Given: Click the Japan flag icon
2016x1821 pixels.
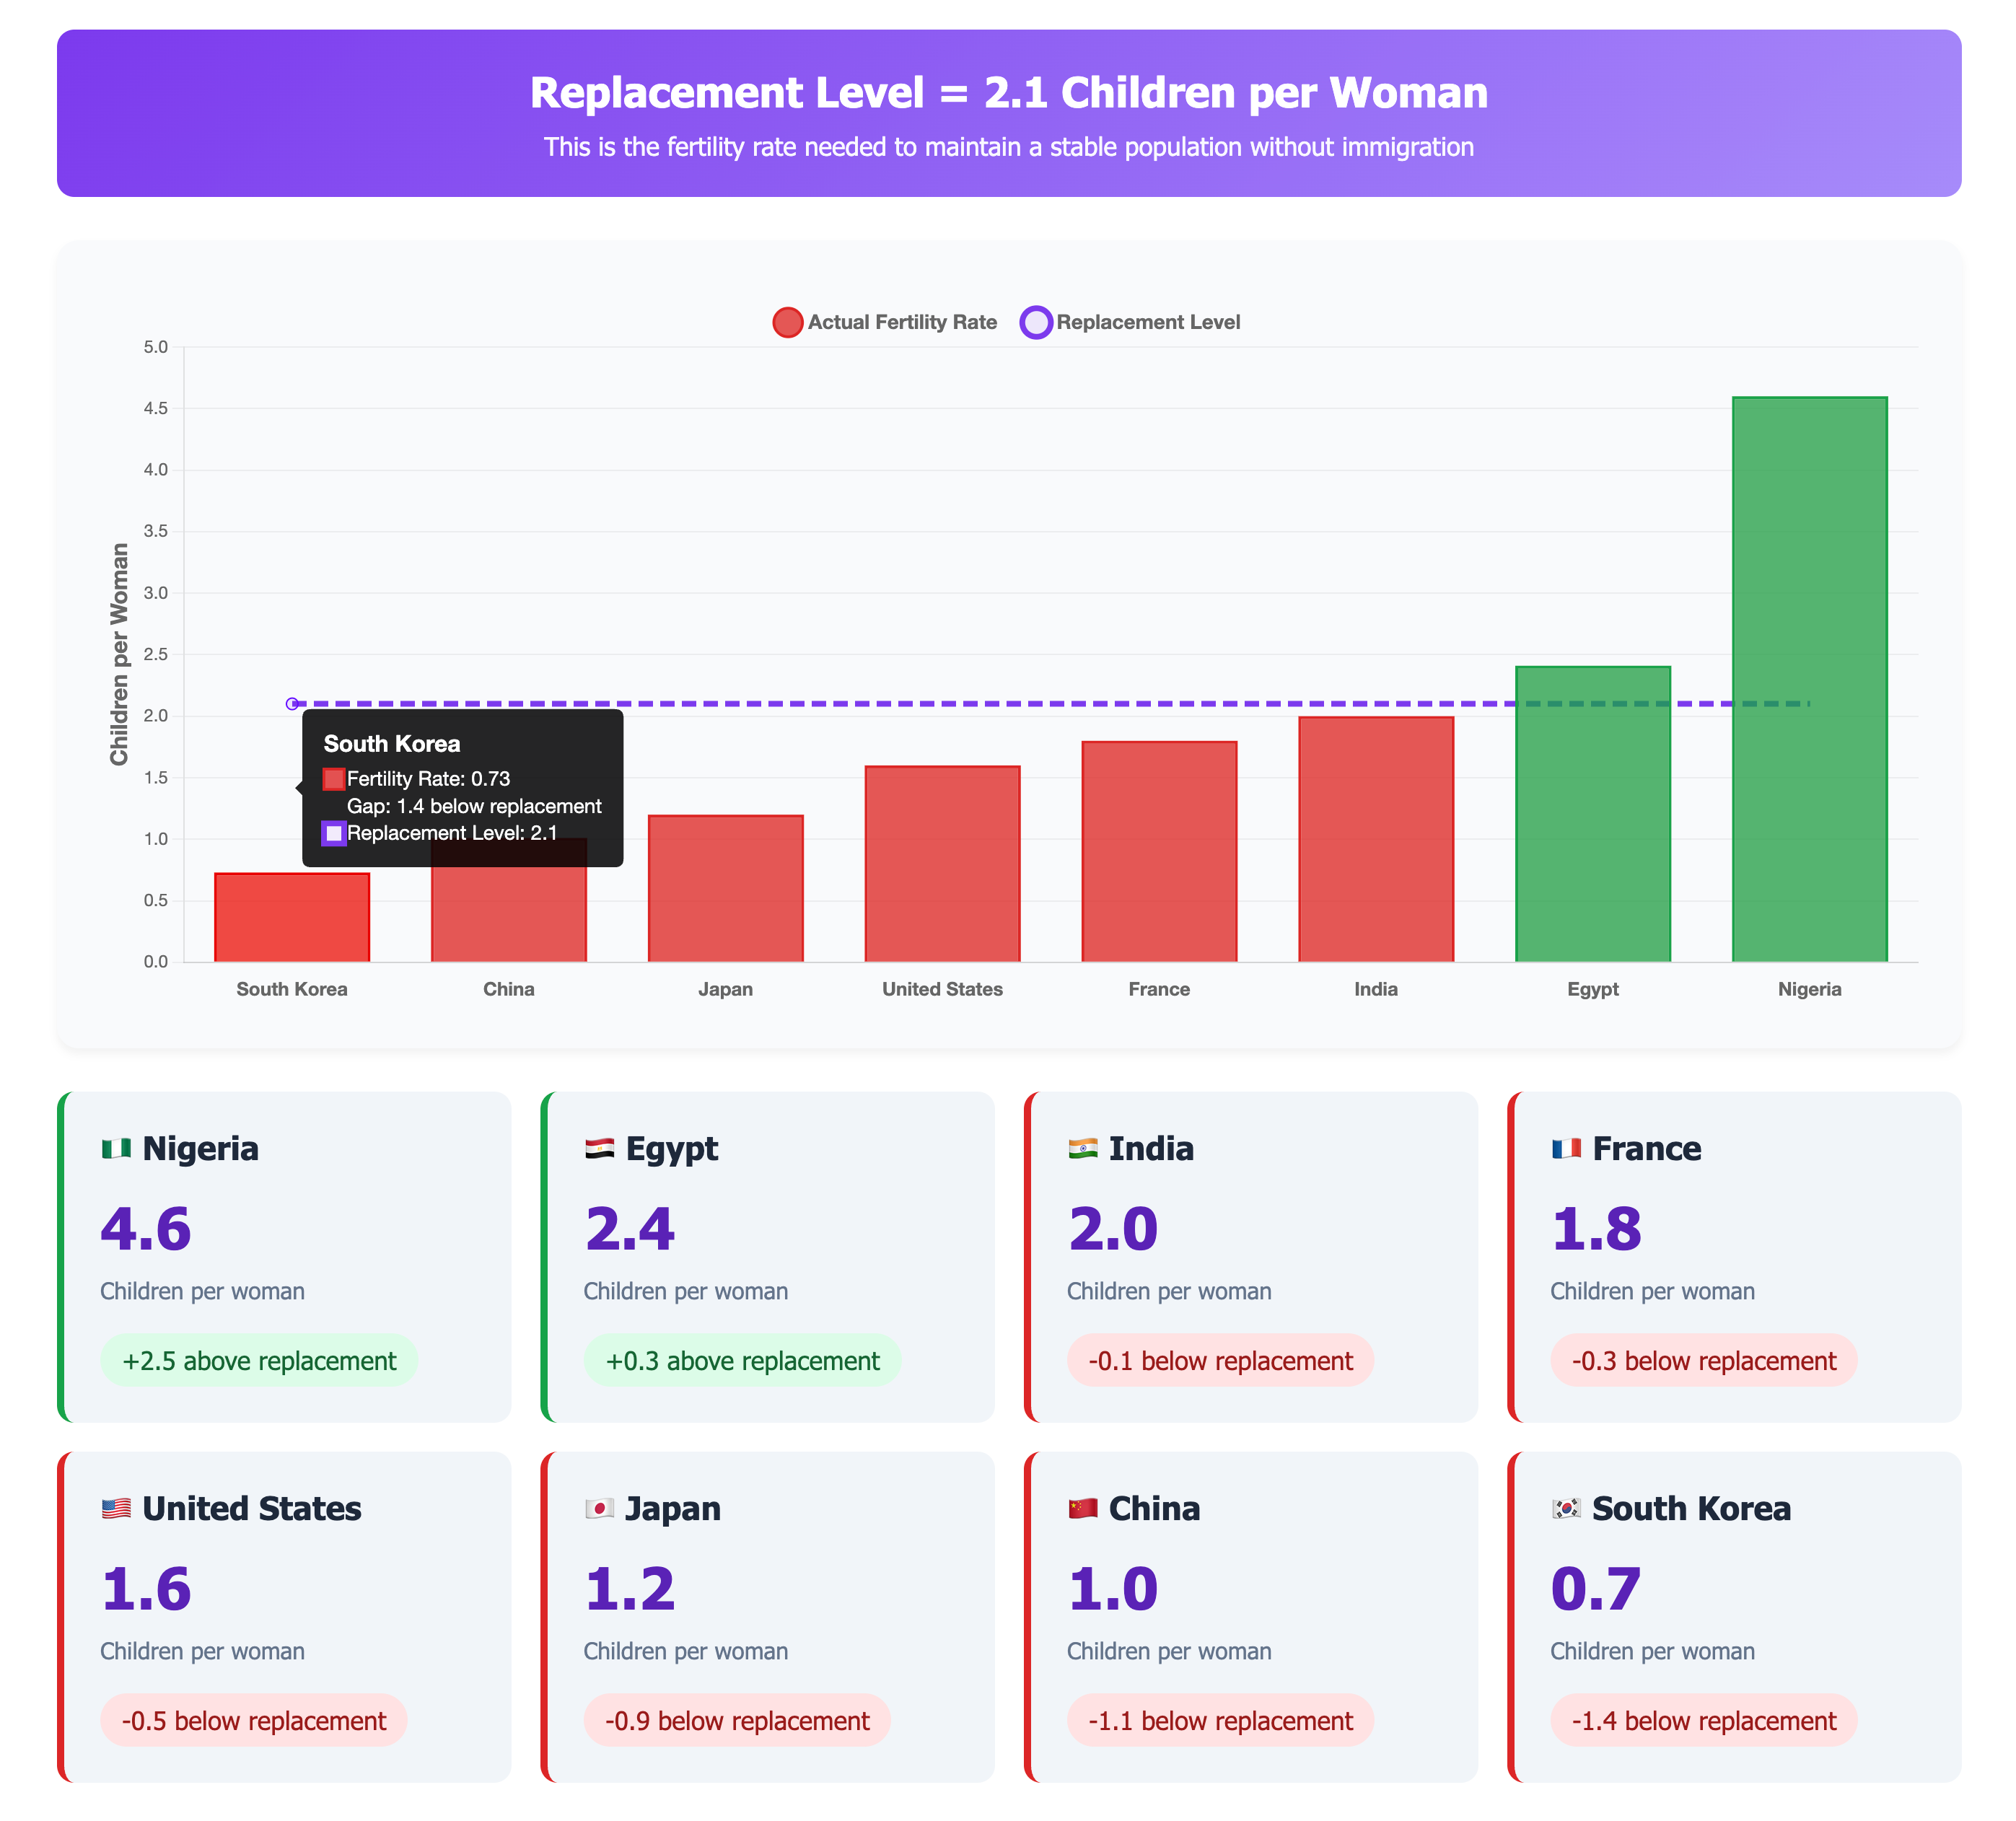Looking at the screenshot, I should pos(599,1508).
